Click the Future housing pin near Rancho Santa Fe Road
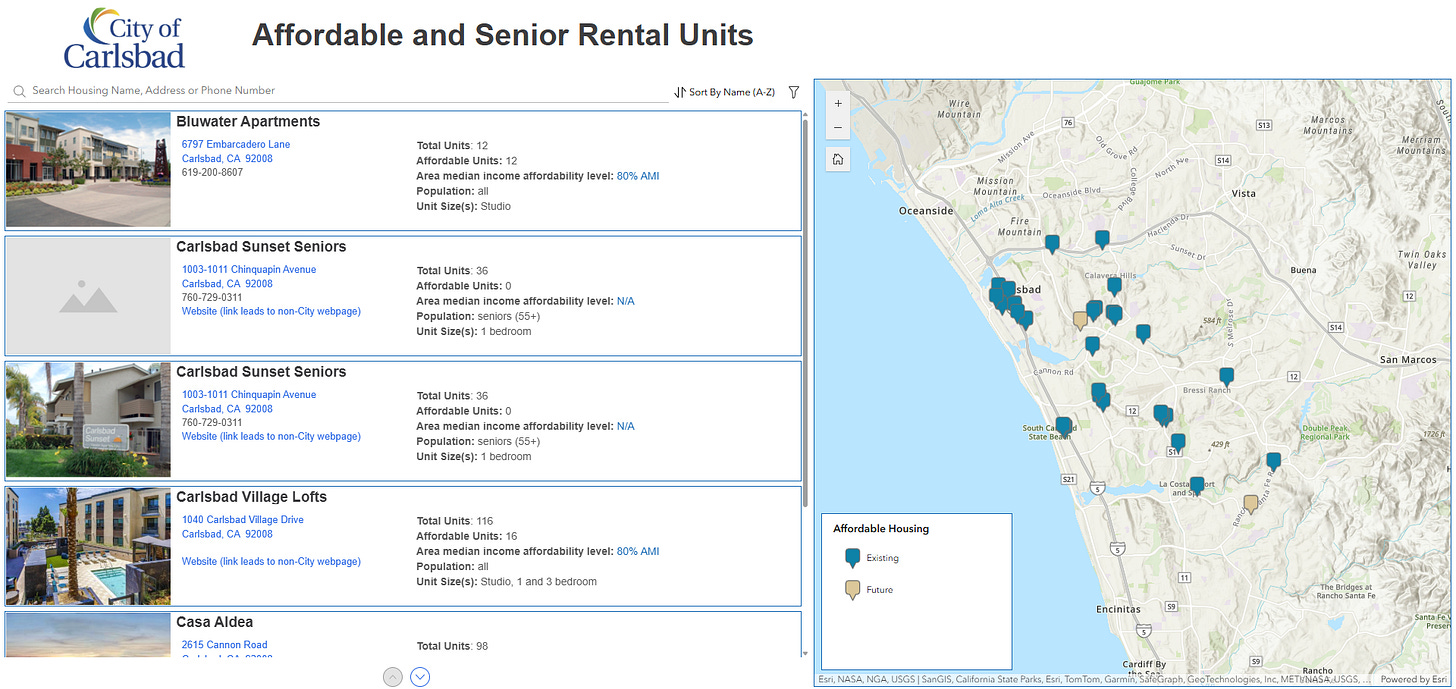The width and height of the screenshot is (1456, 689). [x=1250, y=503]
